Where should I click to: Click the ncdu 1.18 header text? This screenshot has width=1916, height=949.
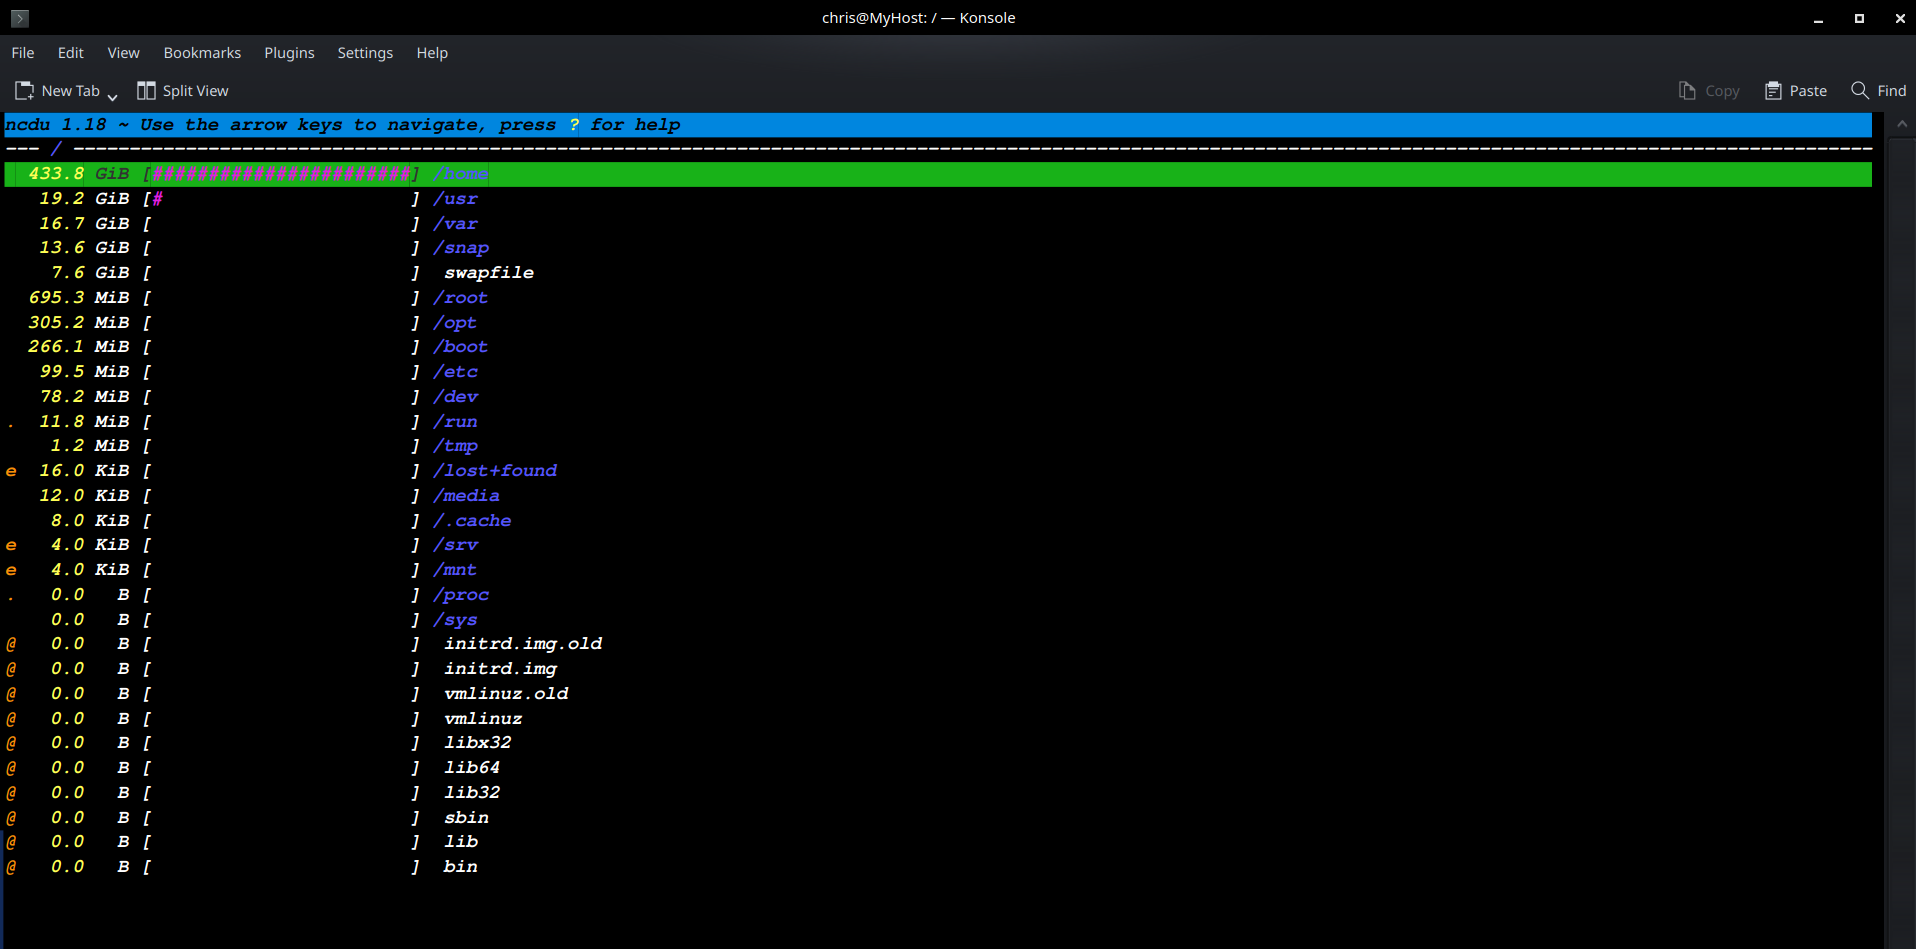55,125
